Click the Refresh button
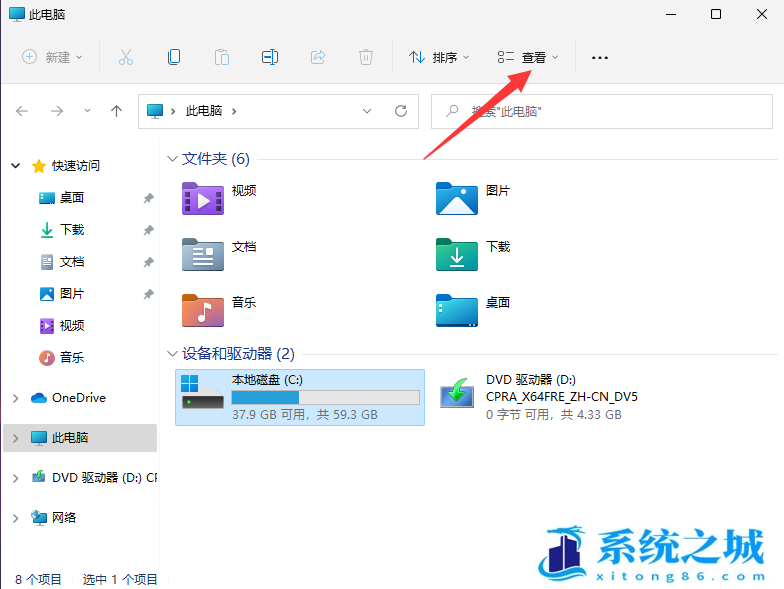 coord(401,111)
